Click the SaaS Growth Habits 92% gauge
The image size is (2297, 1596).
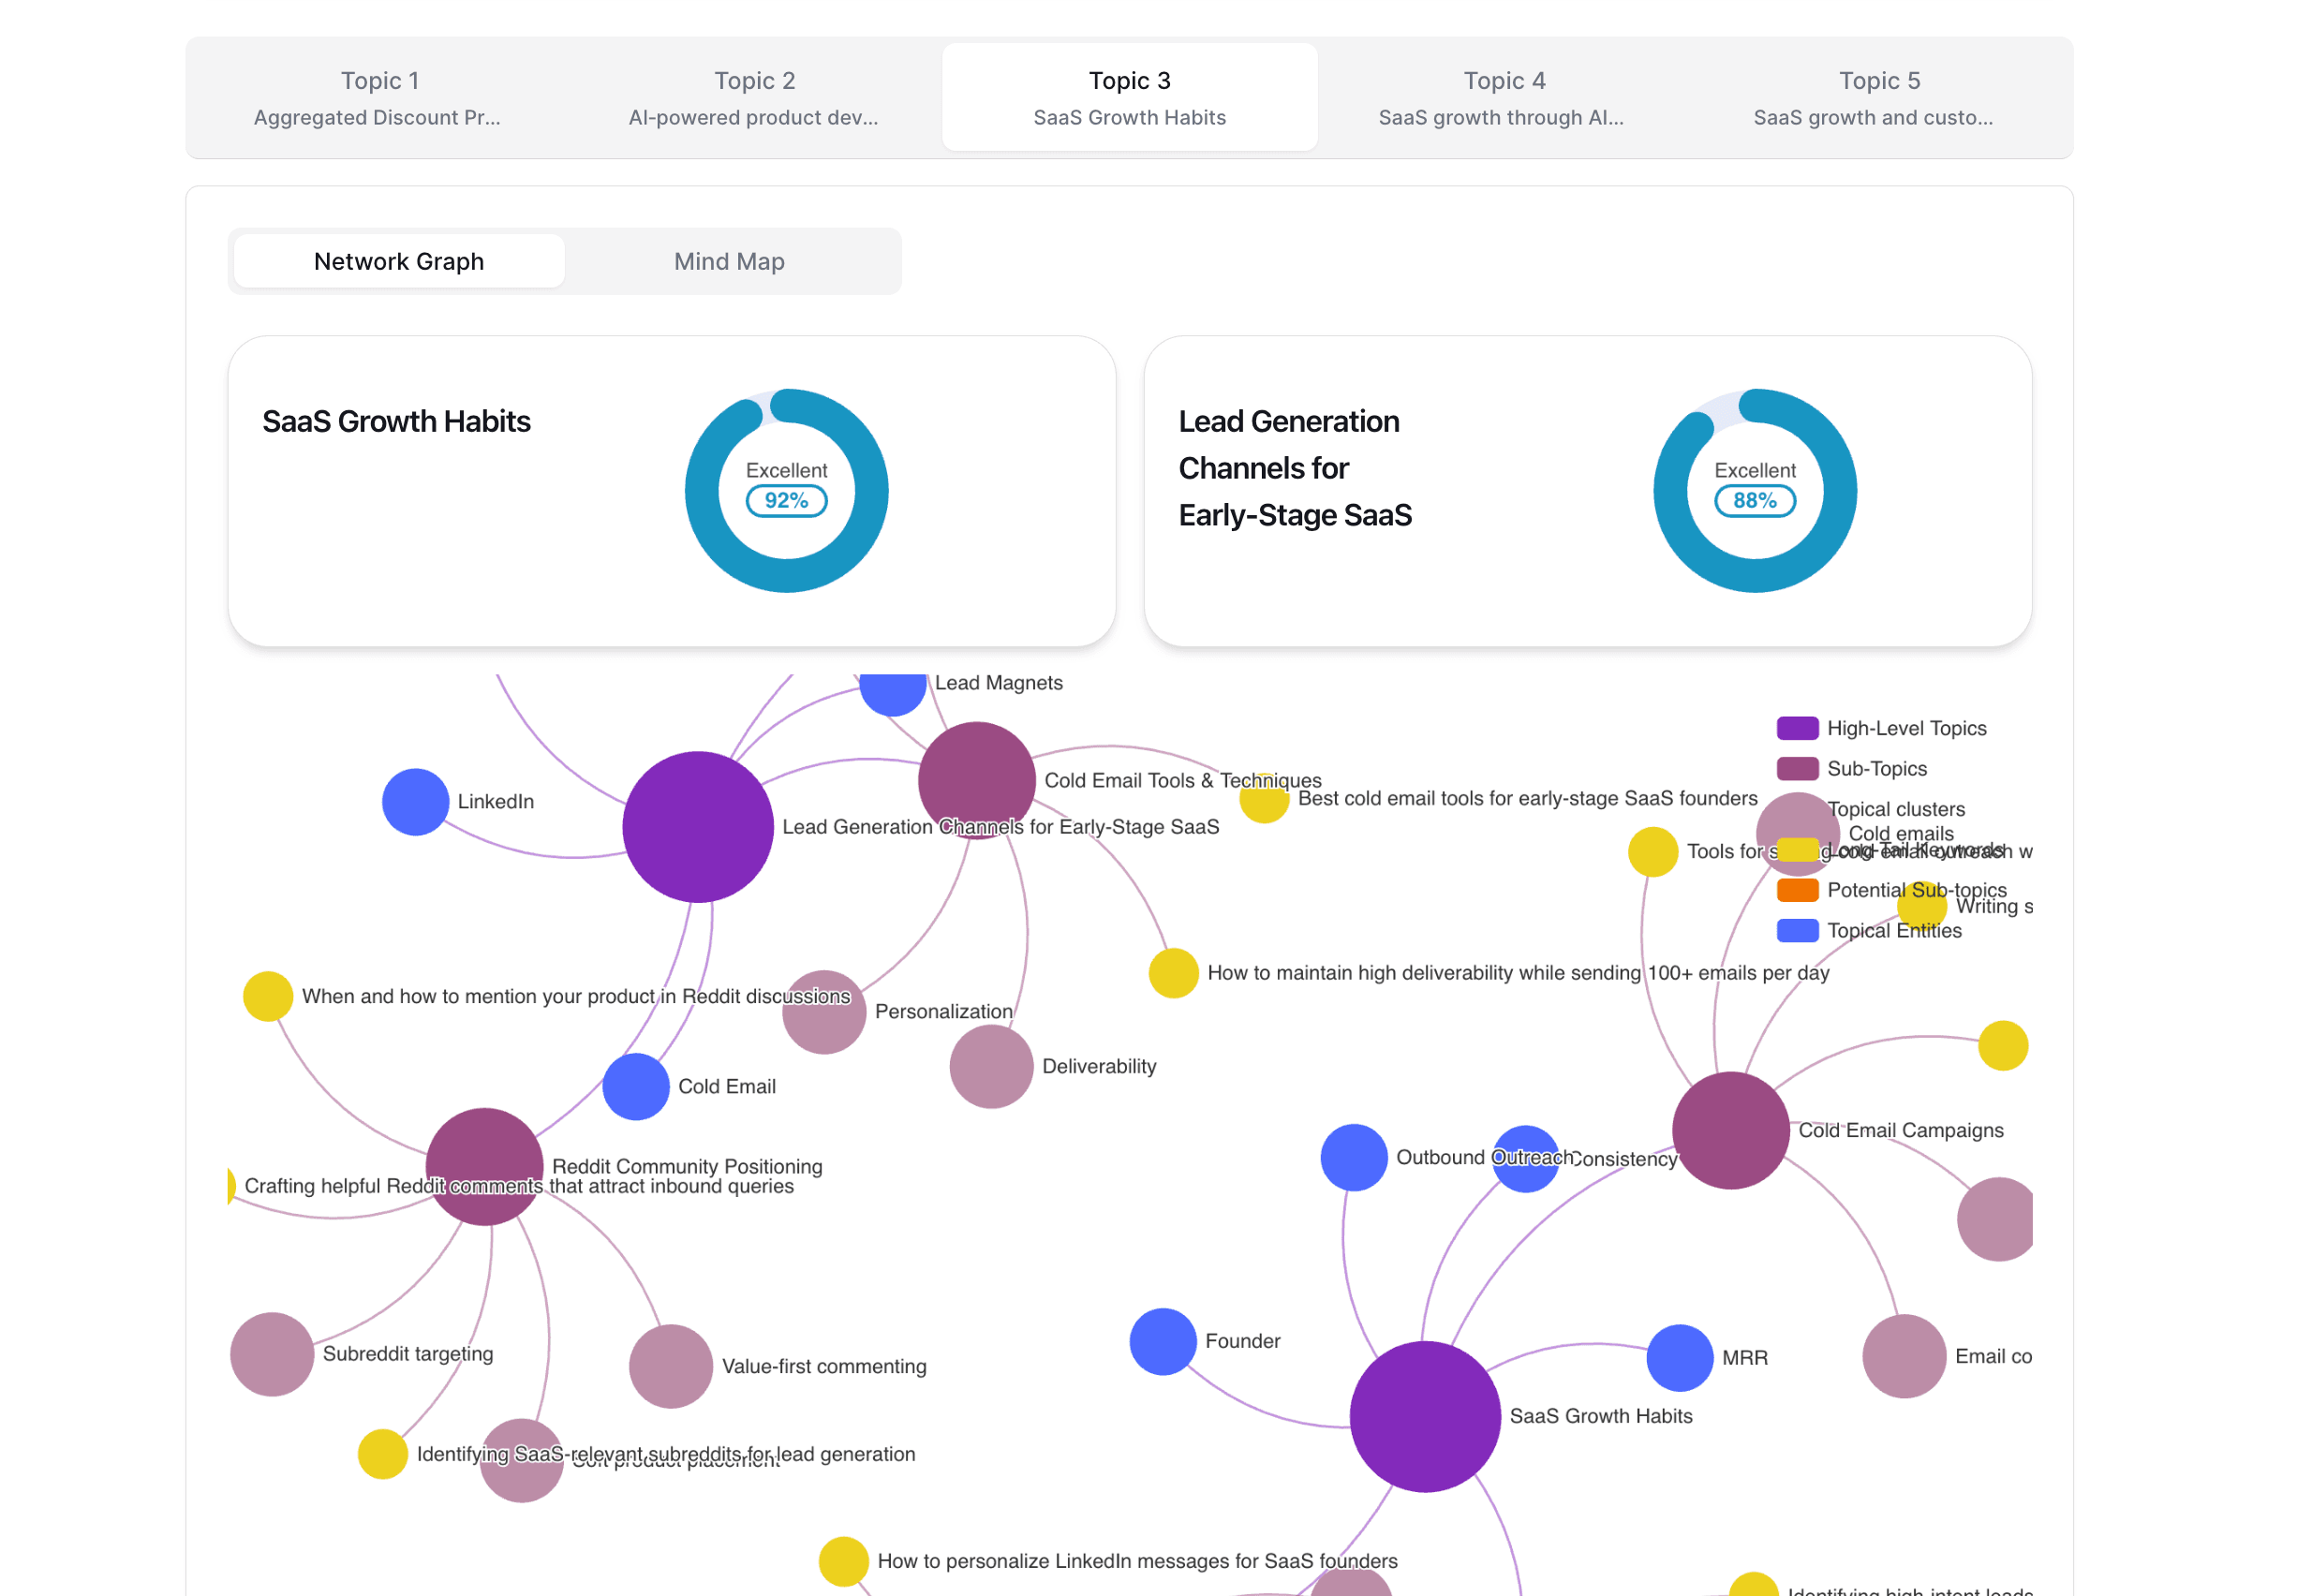(786, 490)
